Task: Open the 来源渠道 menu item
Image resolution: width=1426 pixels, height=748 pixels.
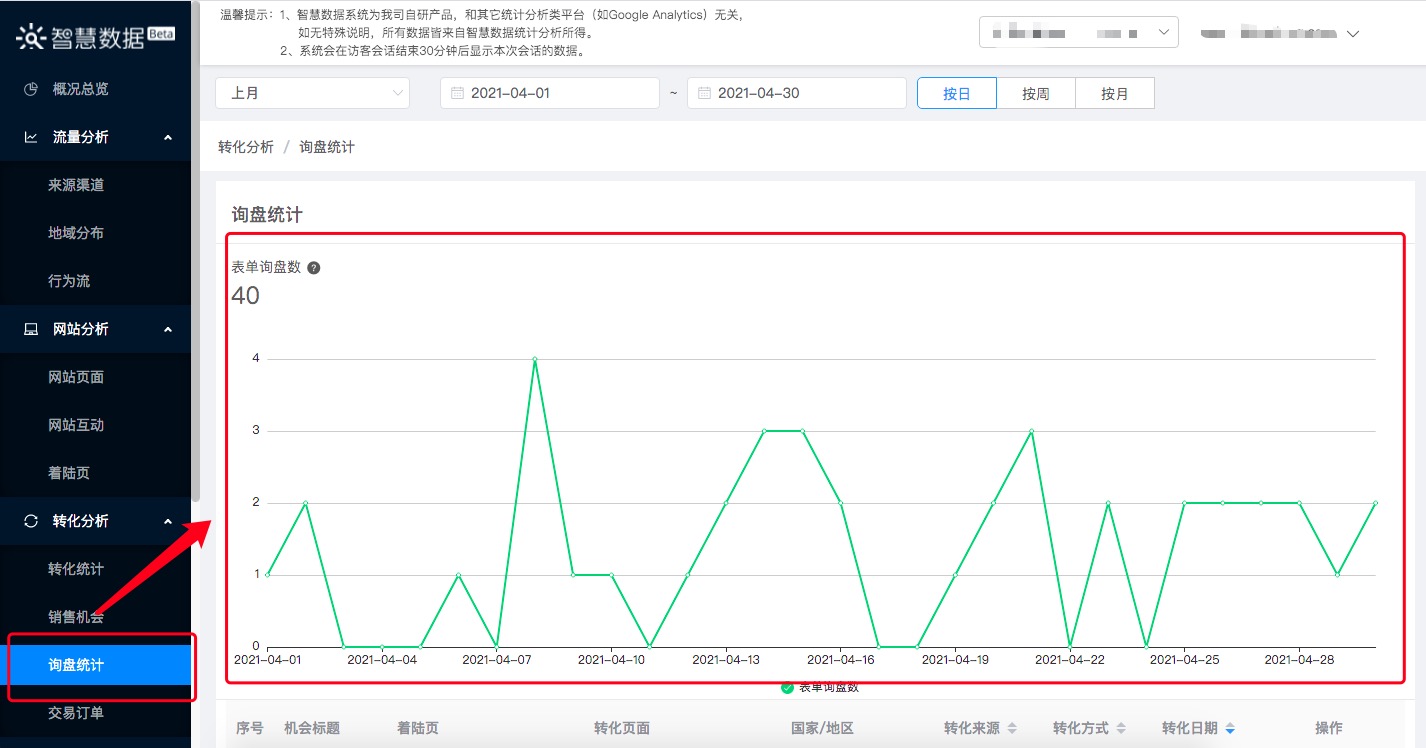Action: click(x=76, y=185)
